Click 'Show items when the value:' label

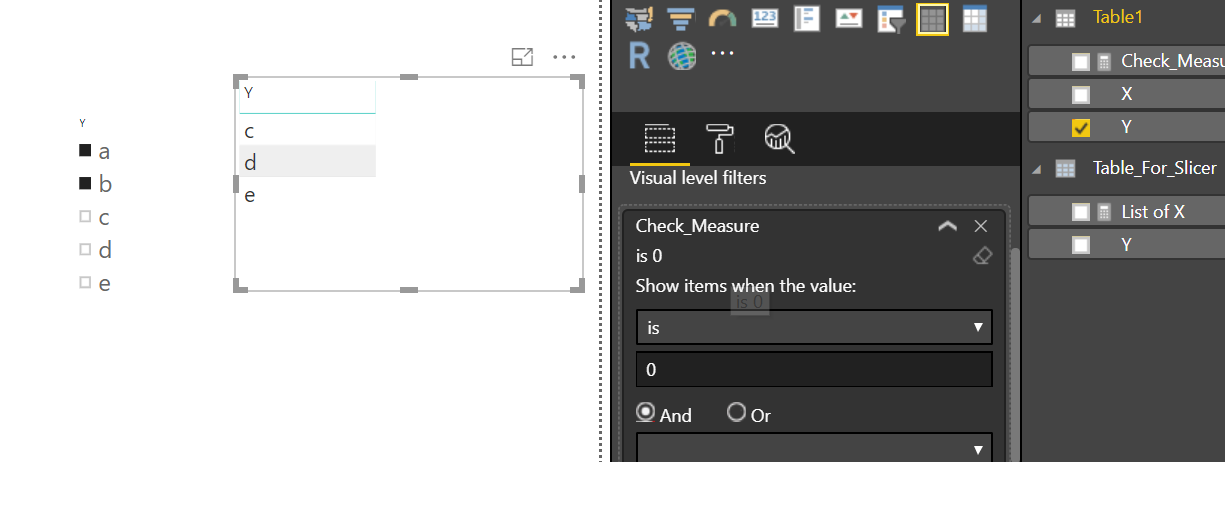[746, 286]
